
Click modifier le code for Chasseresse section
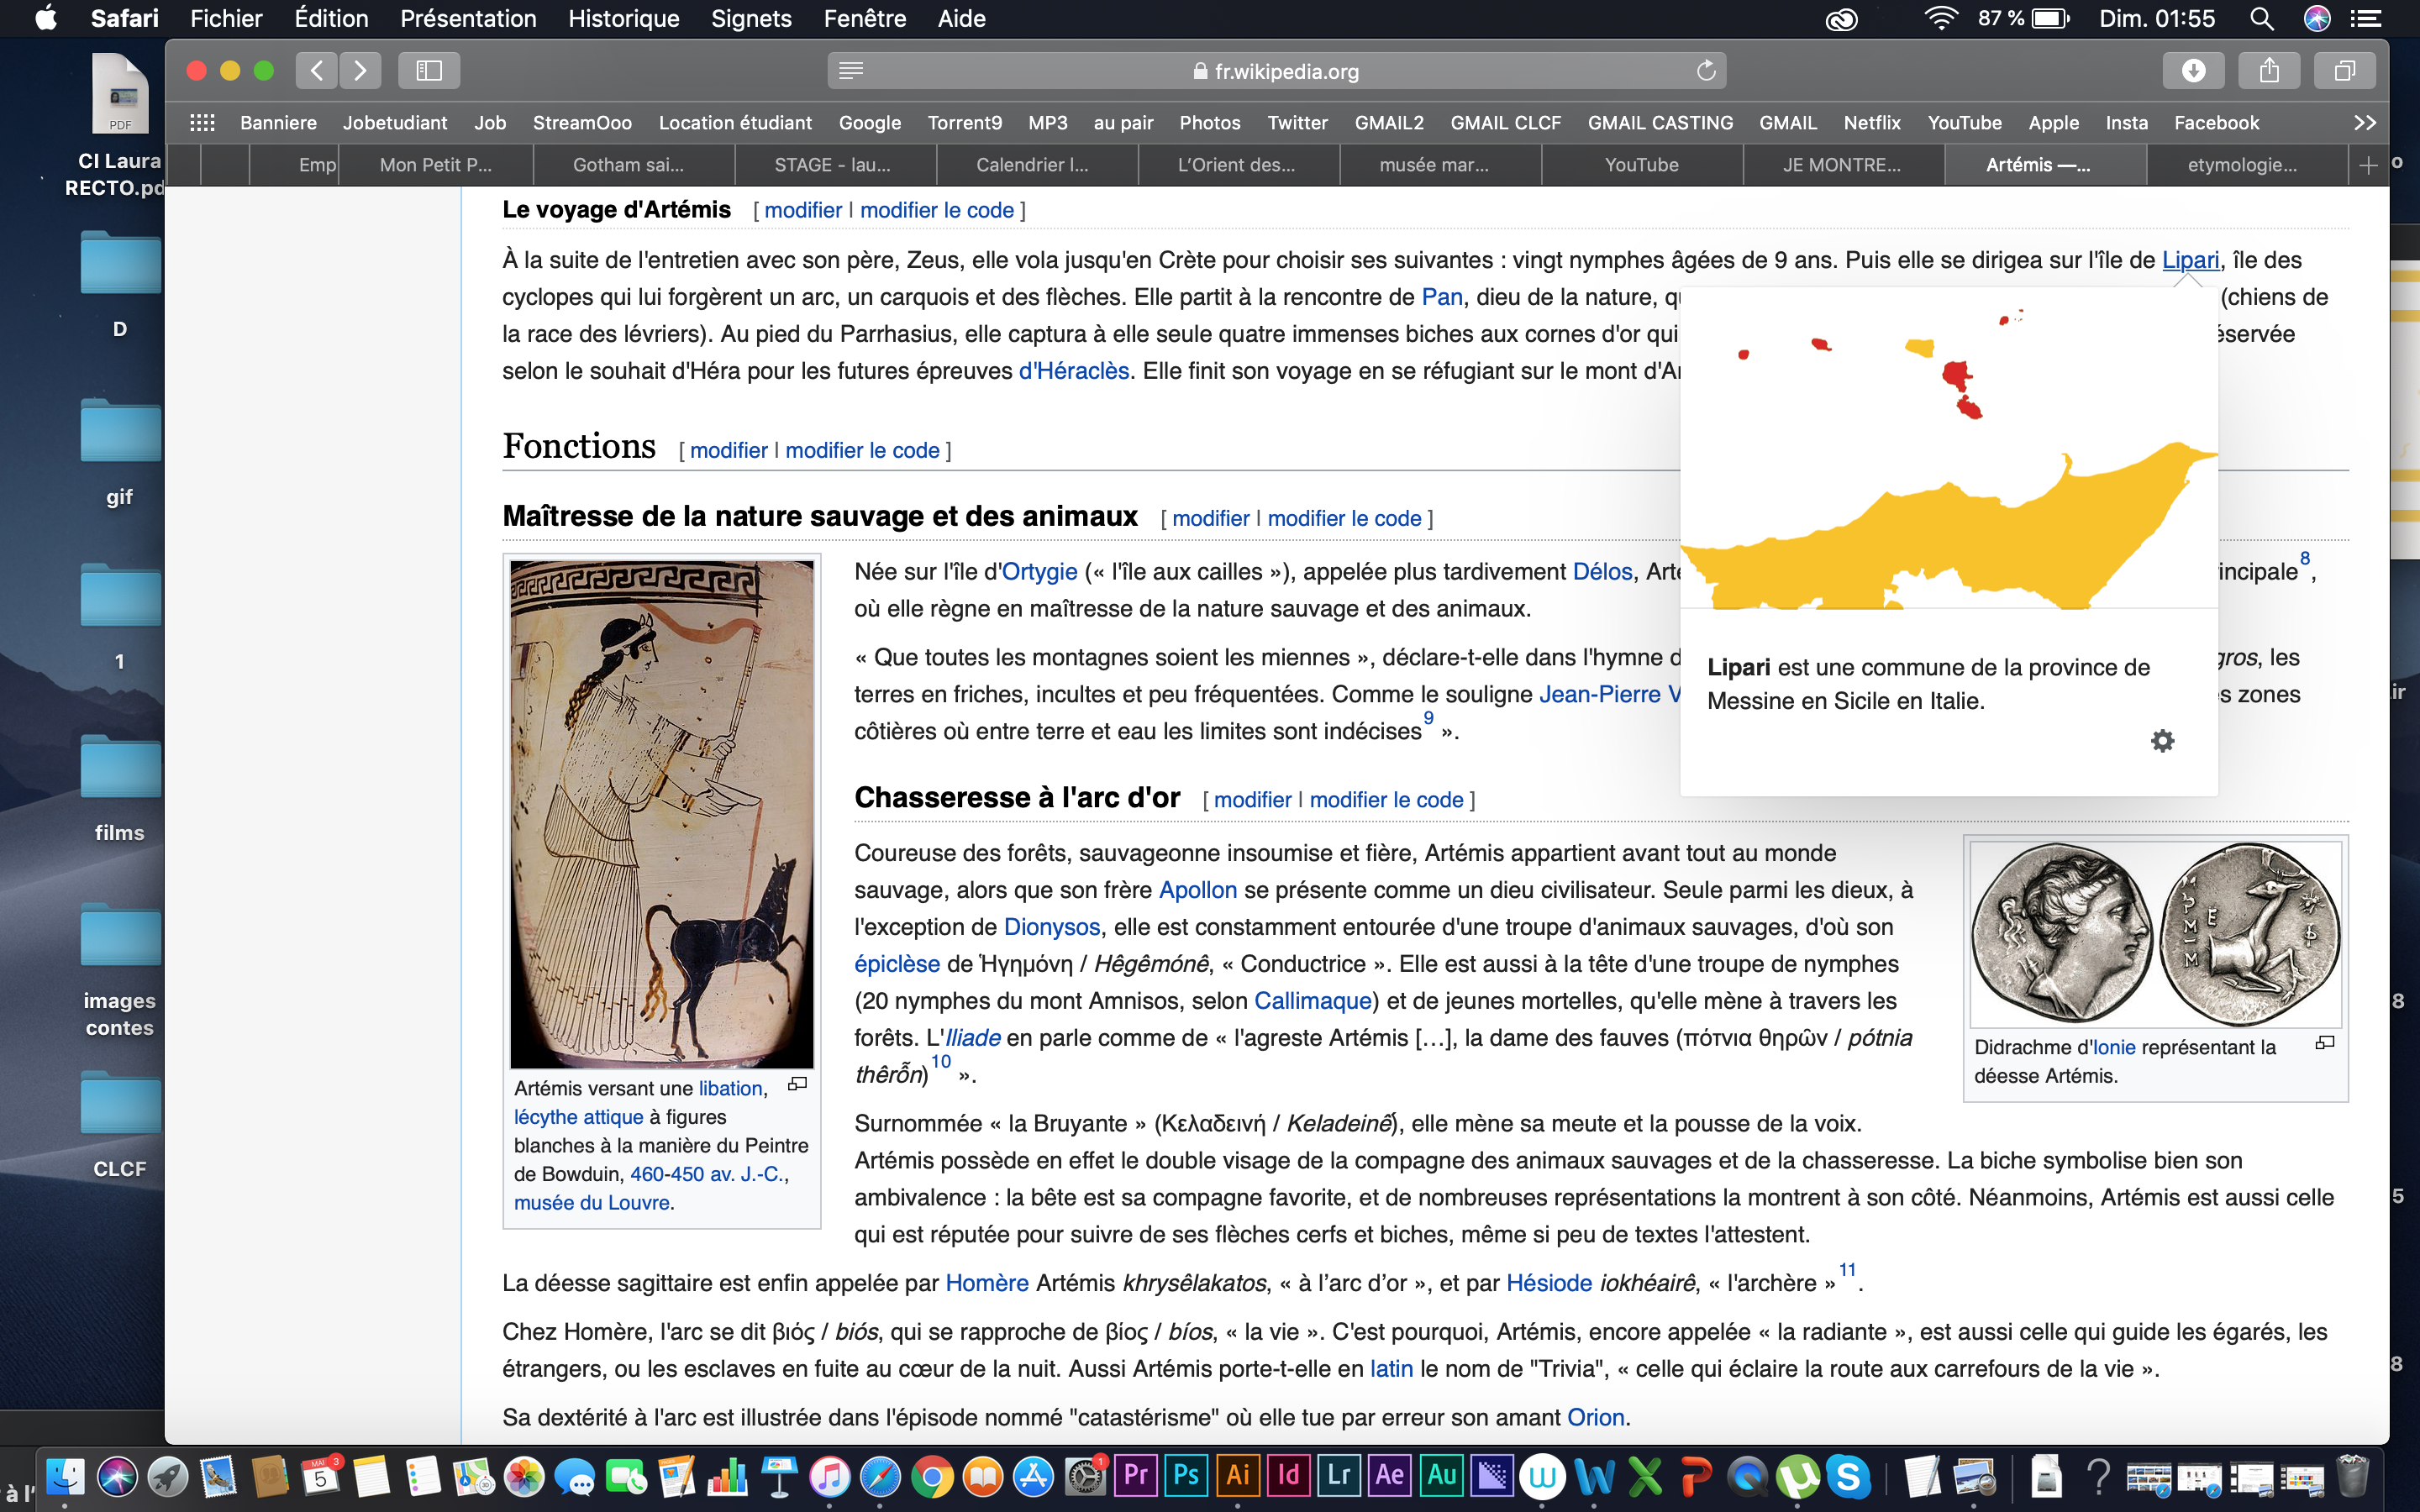1386,800
